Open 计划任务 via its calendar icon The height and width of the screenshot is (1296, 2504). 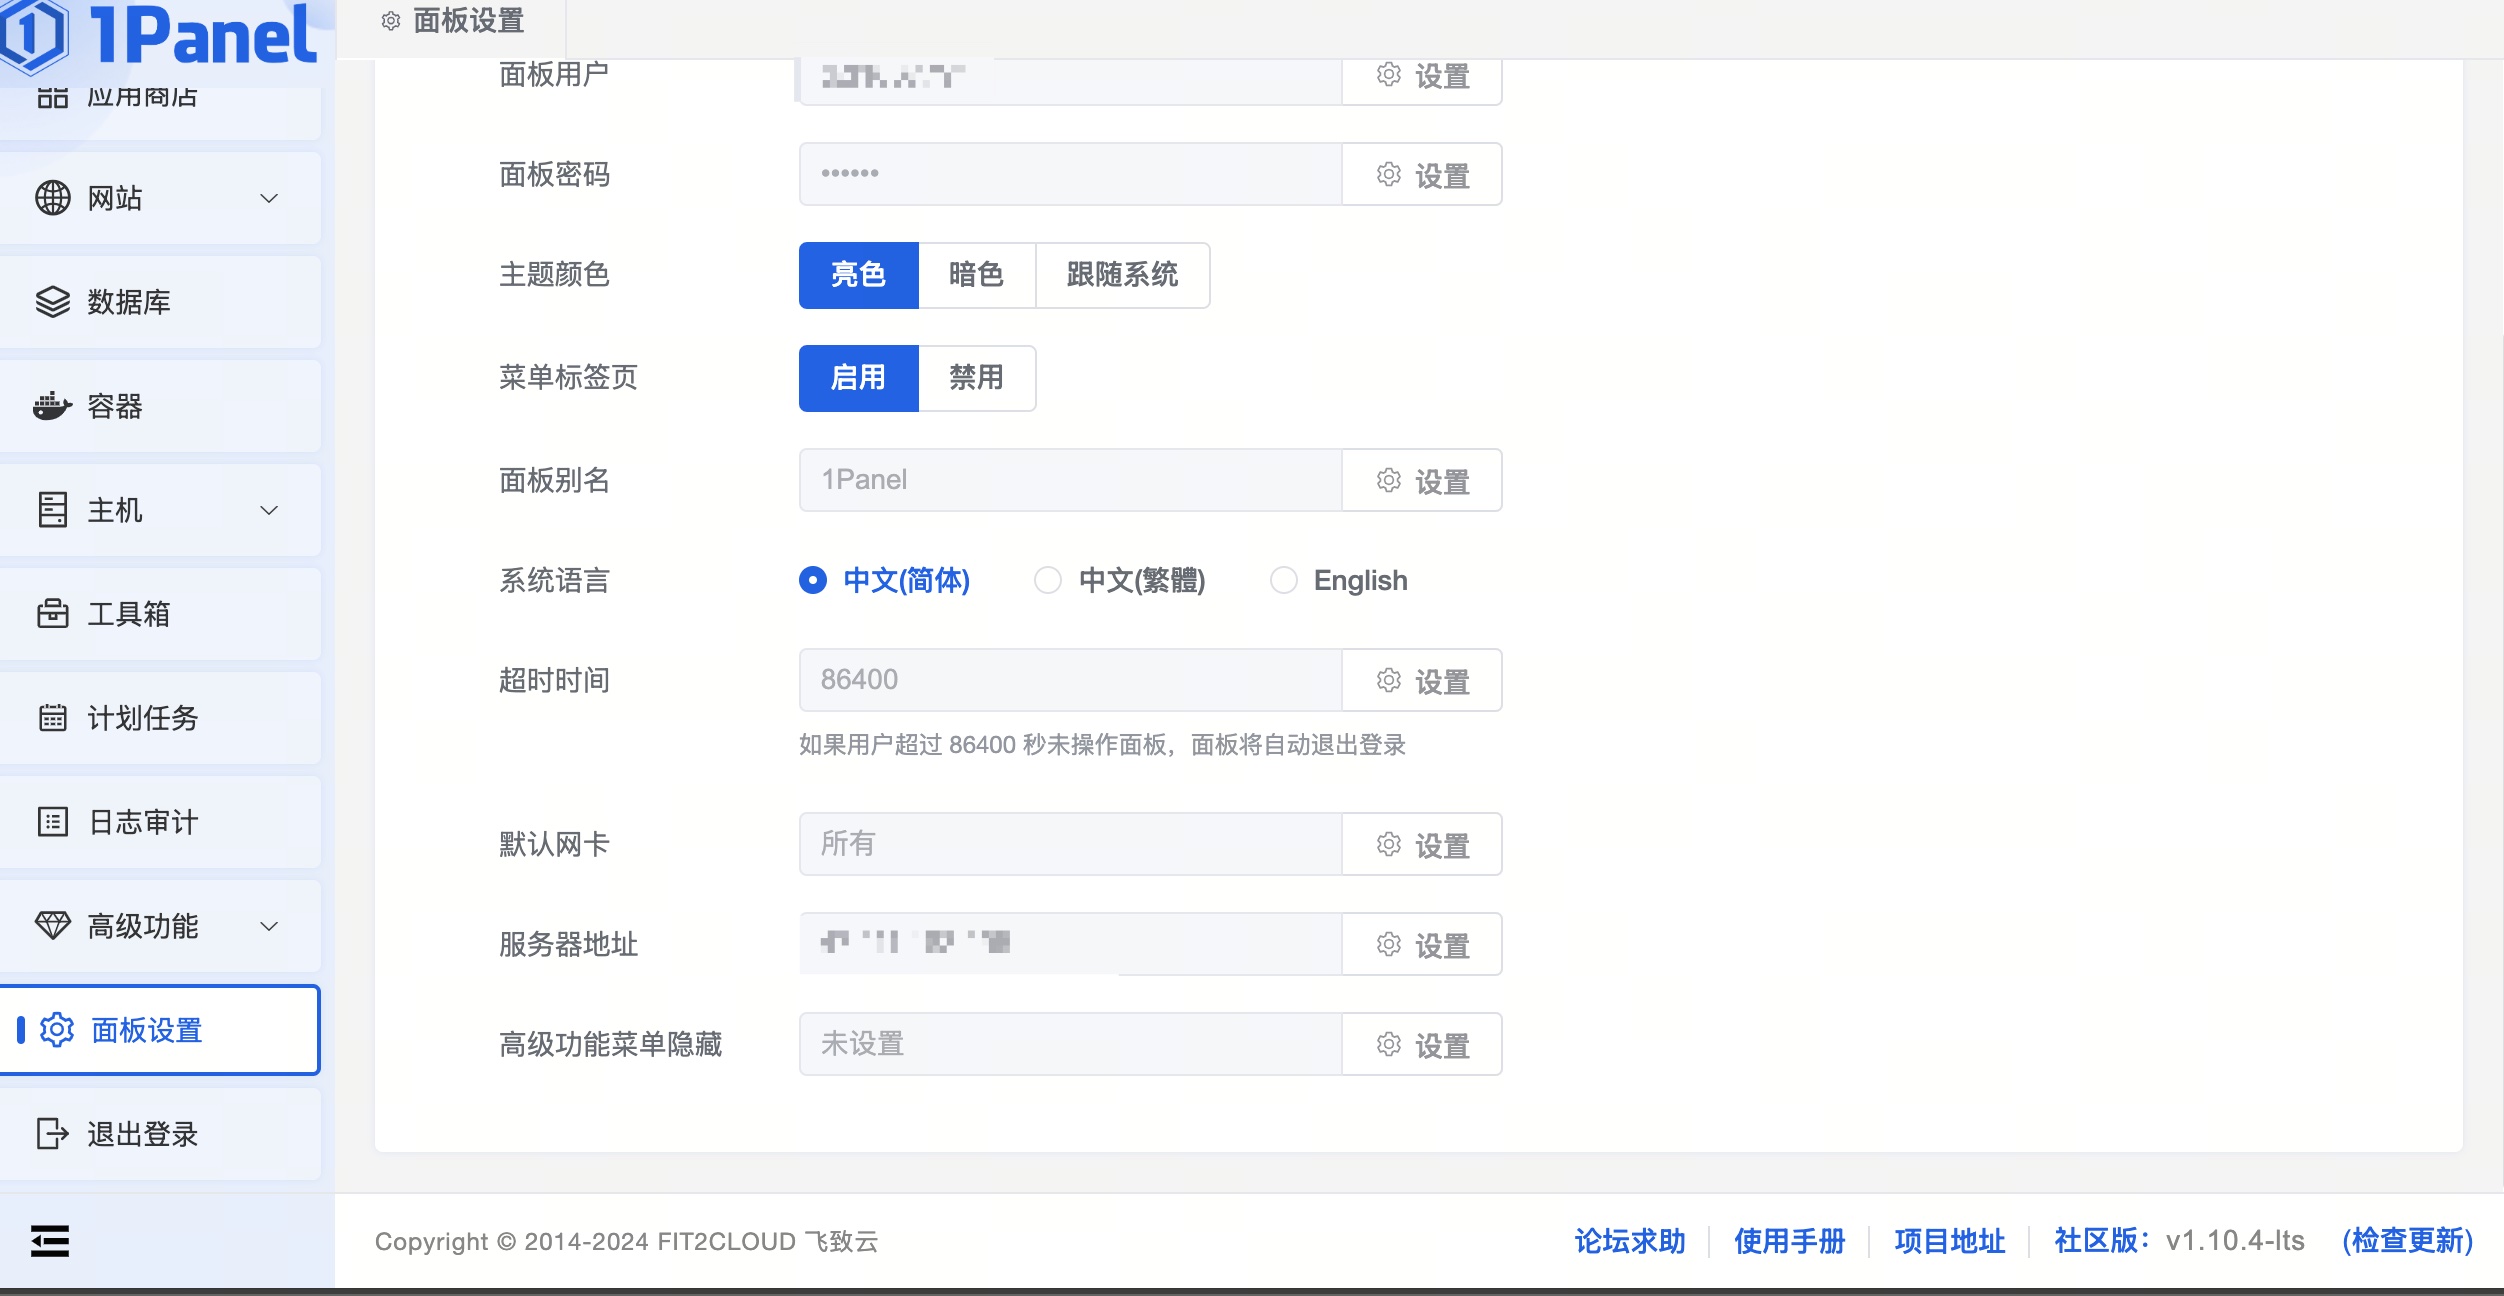(52, 717)
